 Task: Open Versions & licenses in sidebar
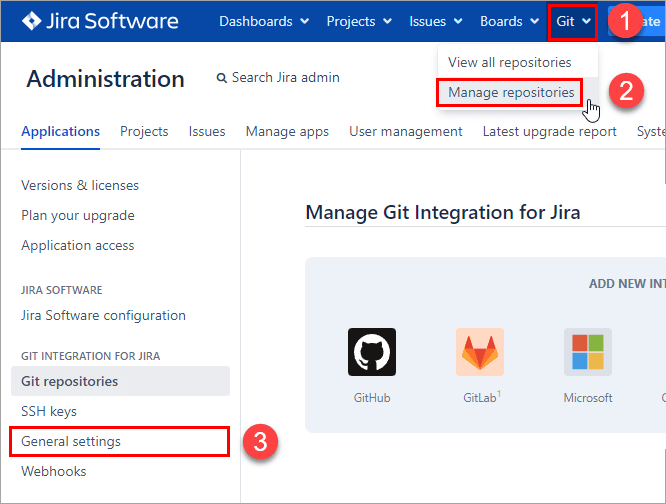coord(80,186)
